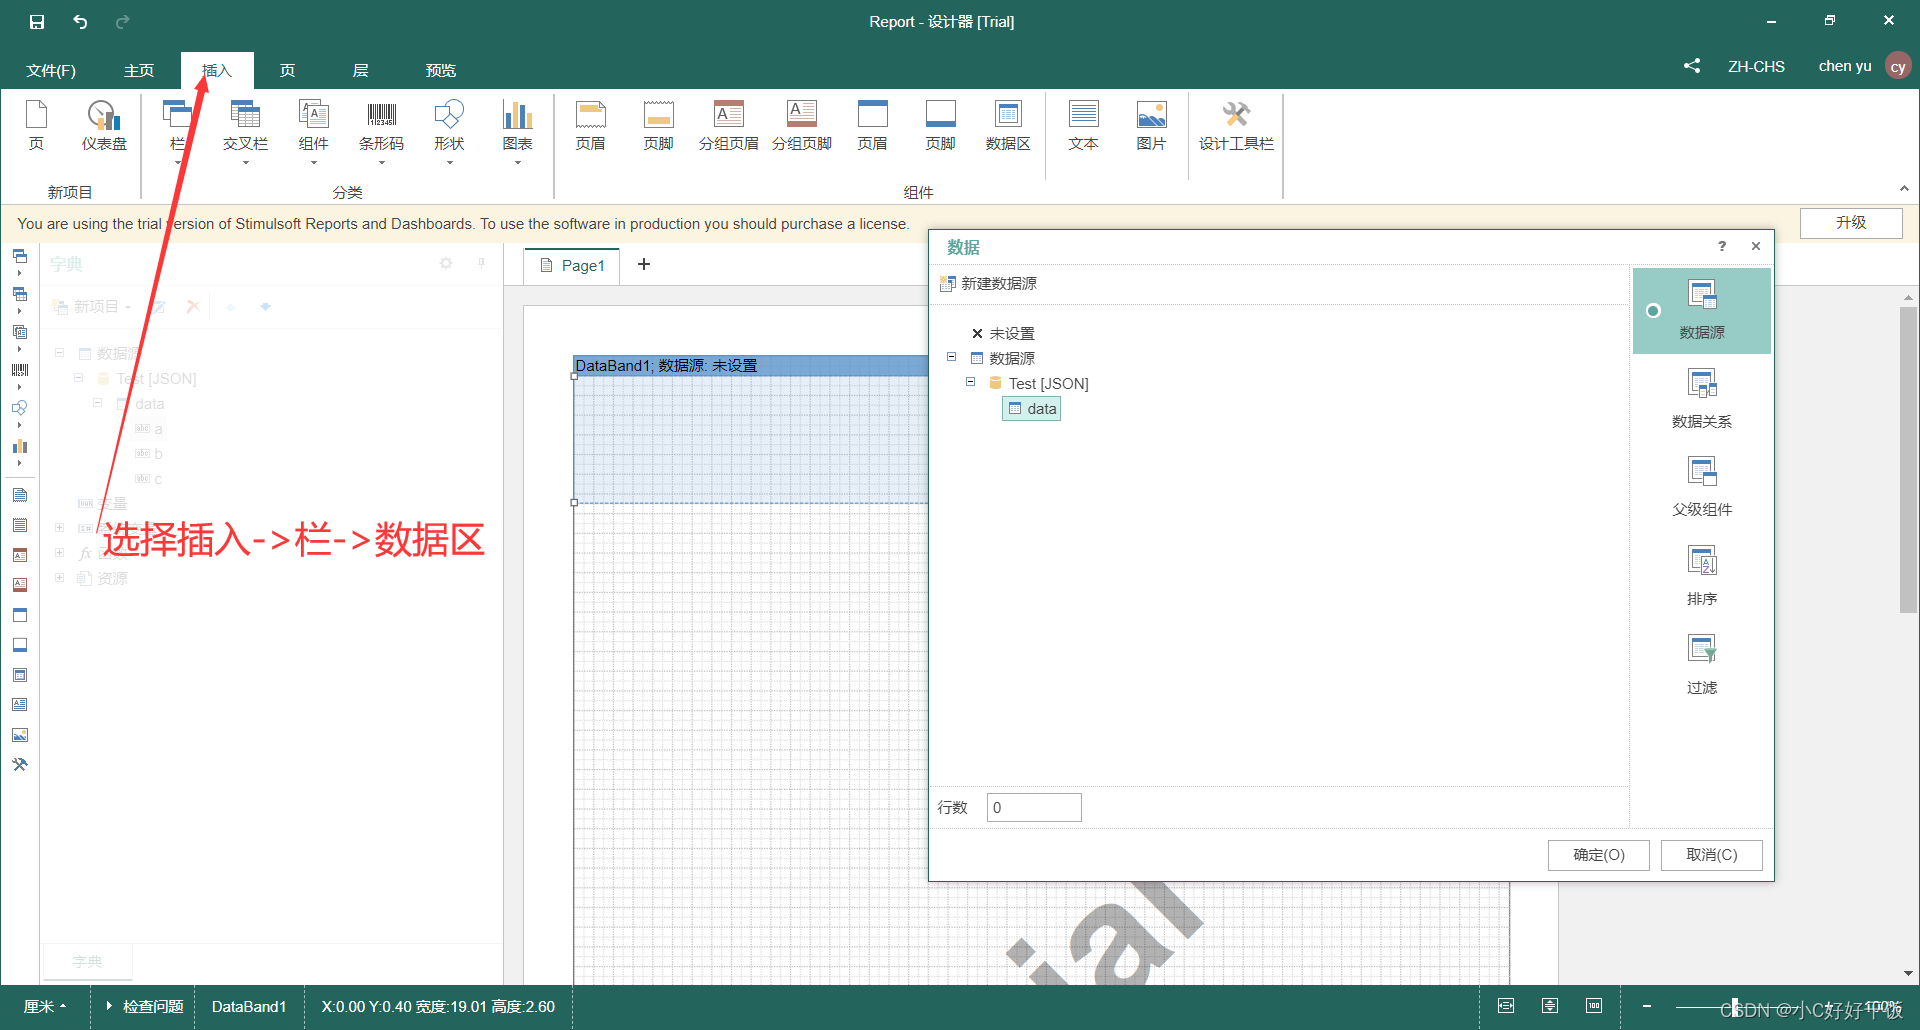1920x1030 pixels.
Task: Click 新建数据源 new data source
Action: coord(989,284)
